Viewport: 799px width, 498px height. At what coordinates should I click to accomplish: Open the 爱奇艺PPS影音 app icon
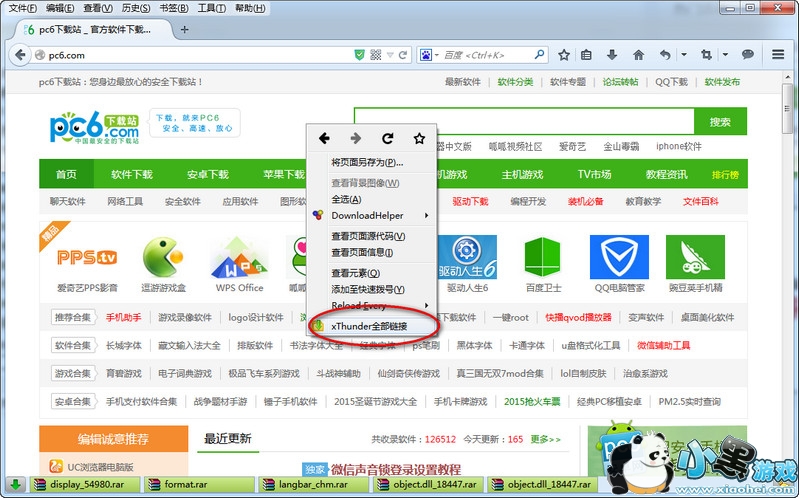click(x=87, y=257)
